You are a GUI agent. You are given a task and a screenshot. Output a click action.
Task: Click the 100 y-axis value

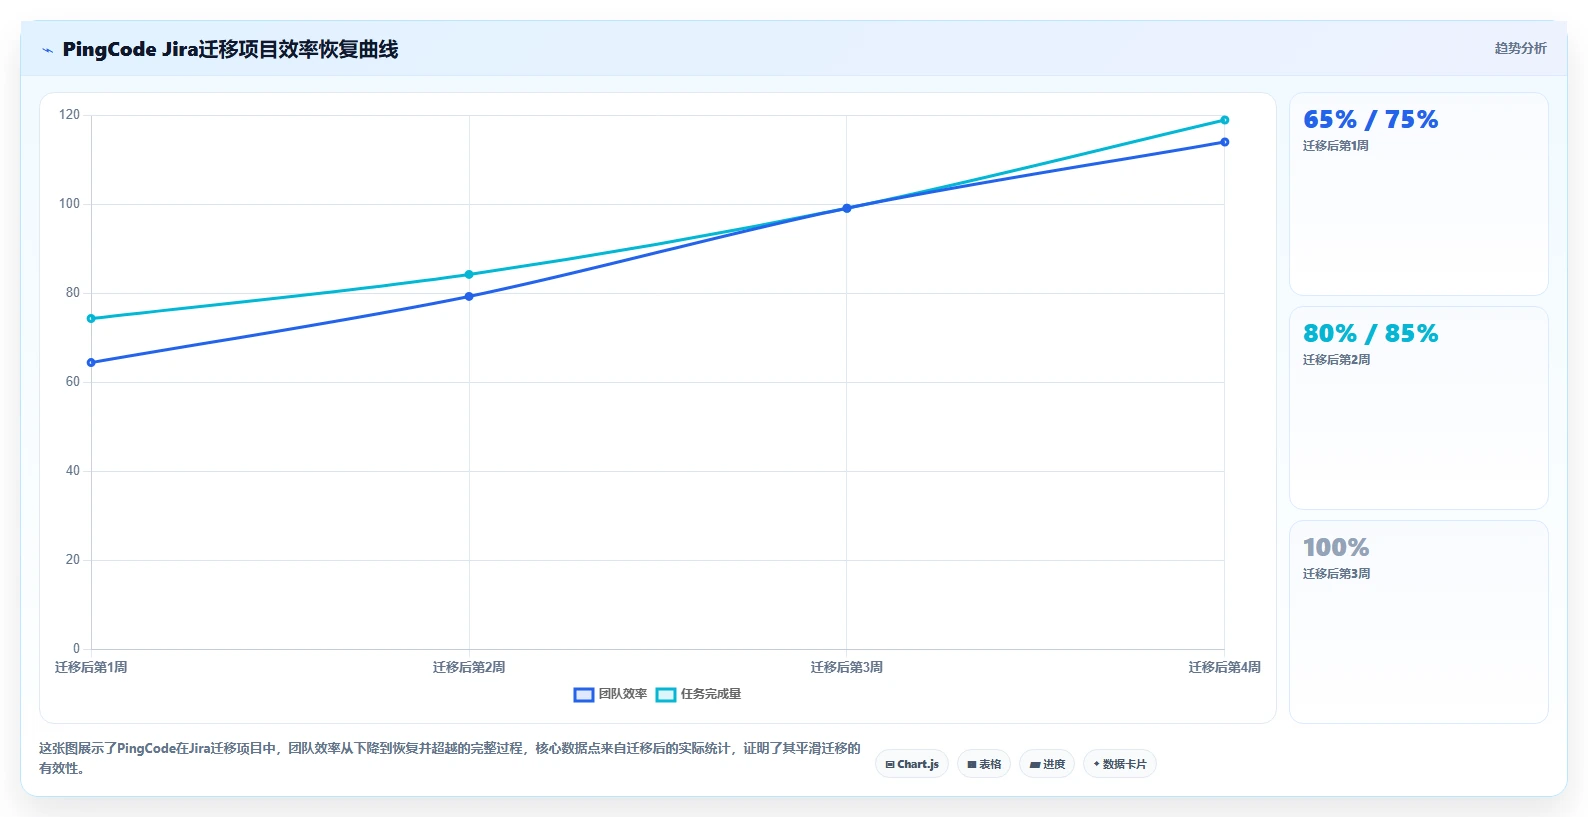click(69, 204)
